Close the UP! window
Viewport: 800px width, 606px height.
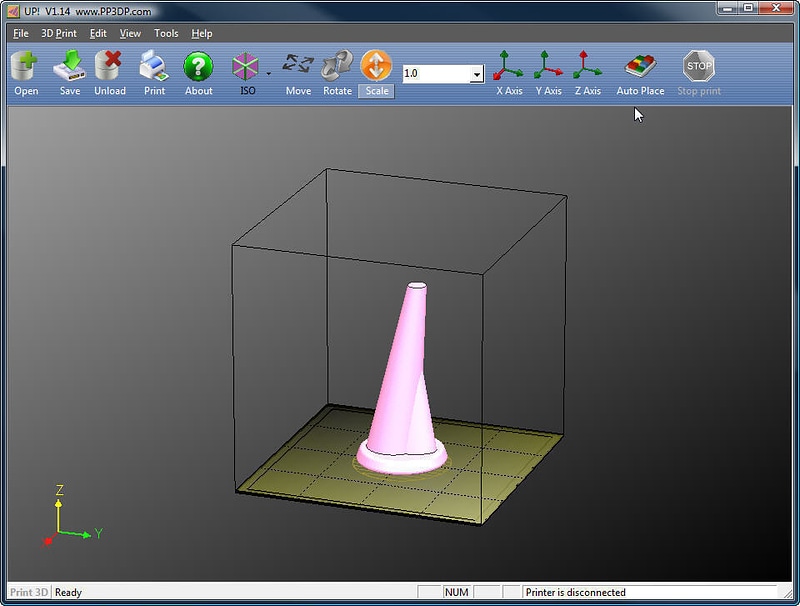tap(777, 8)
